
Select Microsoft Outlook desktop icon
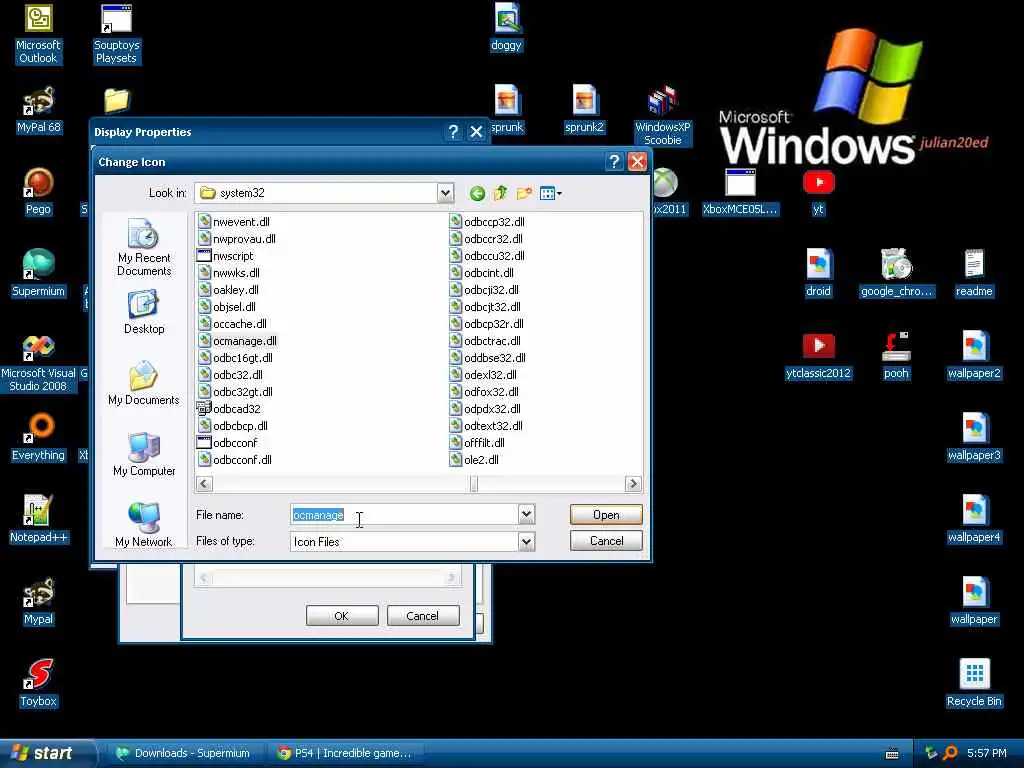[38, 34]
